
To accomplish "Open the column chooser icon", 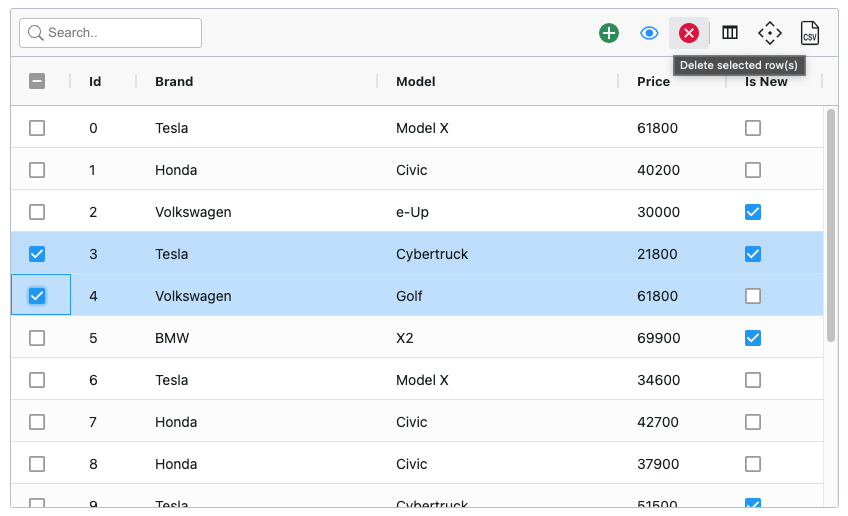I will coord(730,33).
